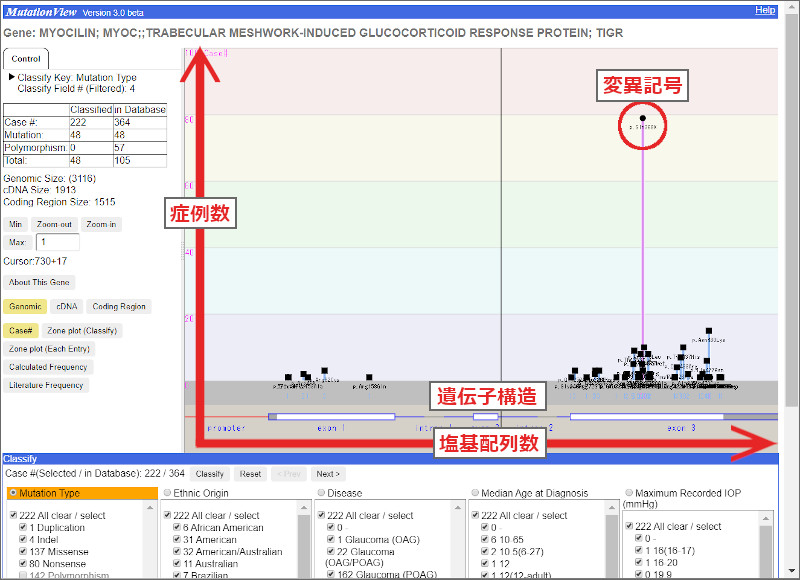
Task: Open the Control tab
Action: pyautogui.click(x=26, y=59)
